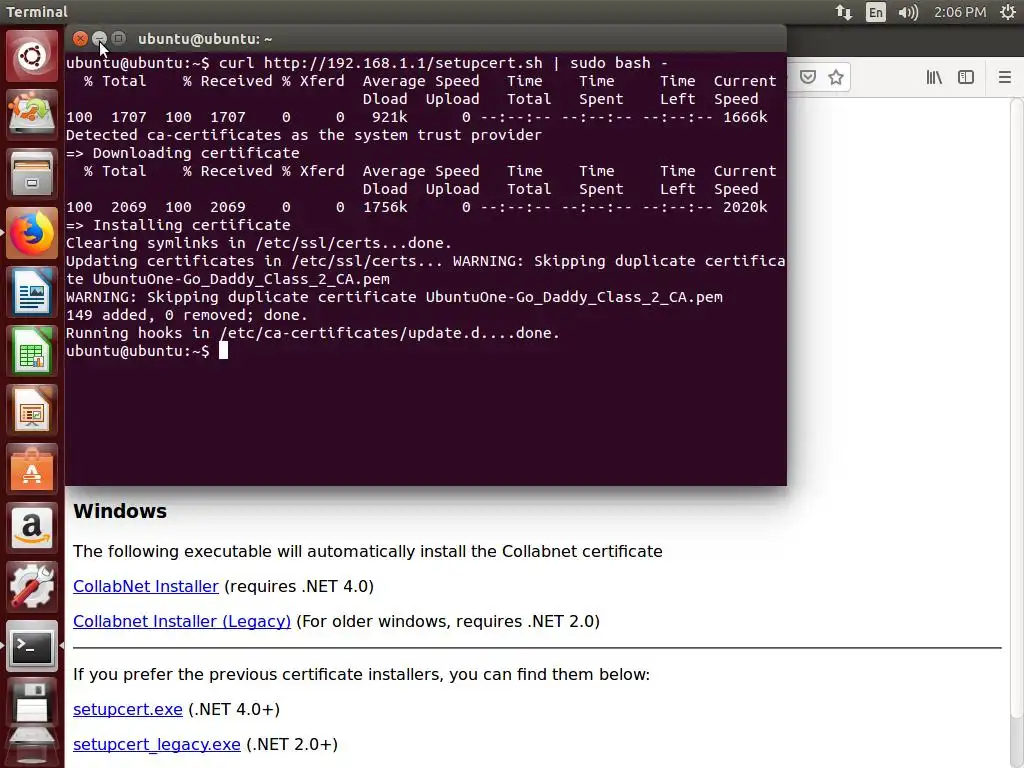Open LibreOffice Calc dock icon
1024x768 pixels.
point(31,351)
